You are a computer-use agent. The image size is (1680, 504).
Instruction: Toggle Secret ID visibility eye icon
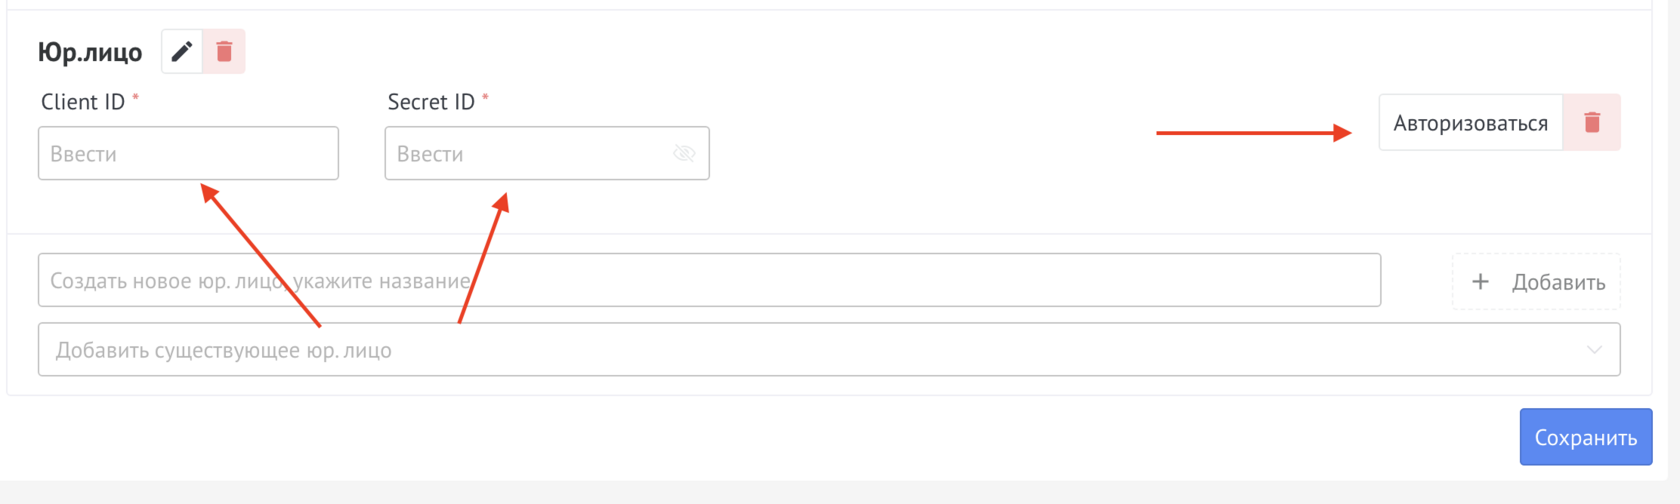coord(684,154)
